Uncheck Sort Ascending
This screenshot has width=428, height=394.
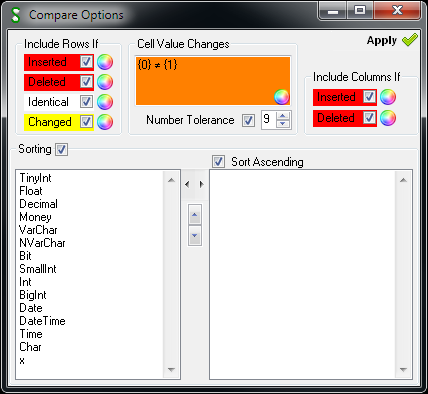point(218,162)
